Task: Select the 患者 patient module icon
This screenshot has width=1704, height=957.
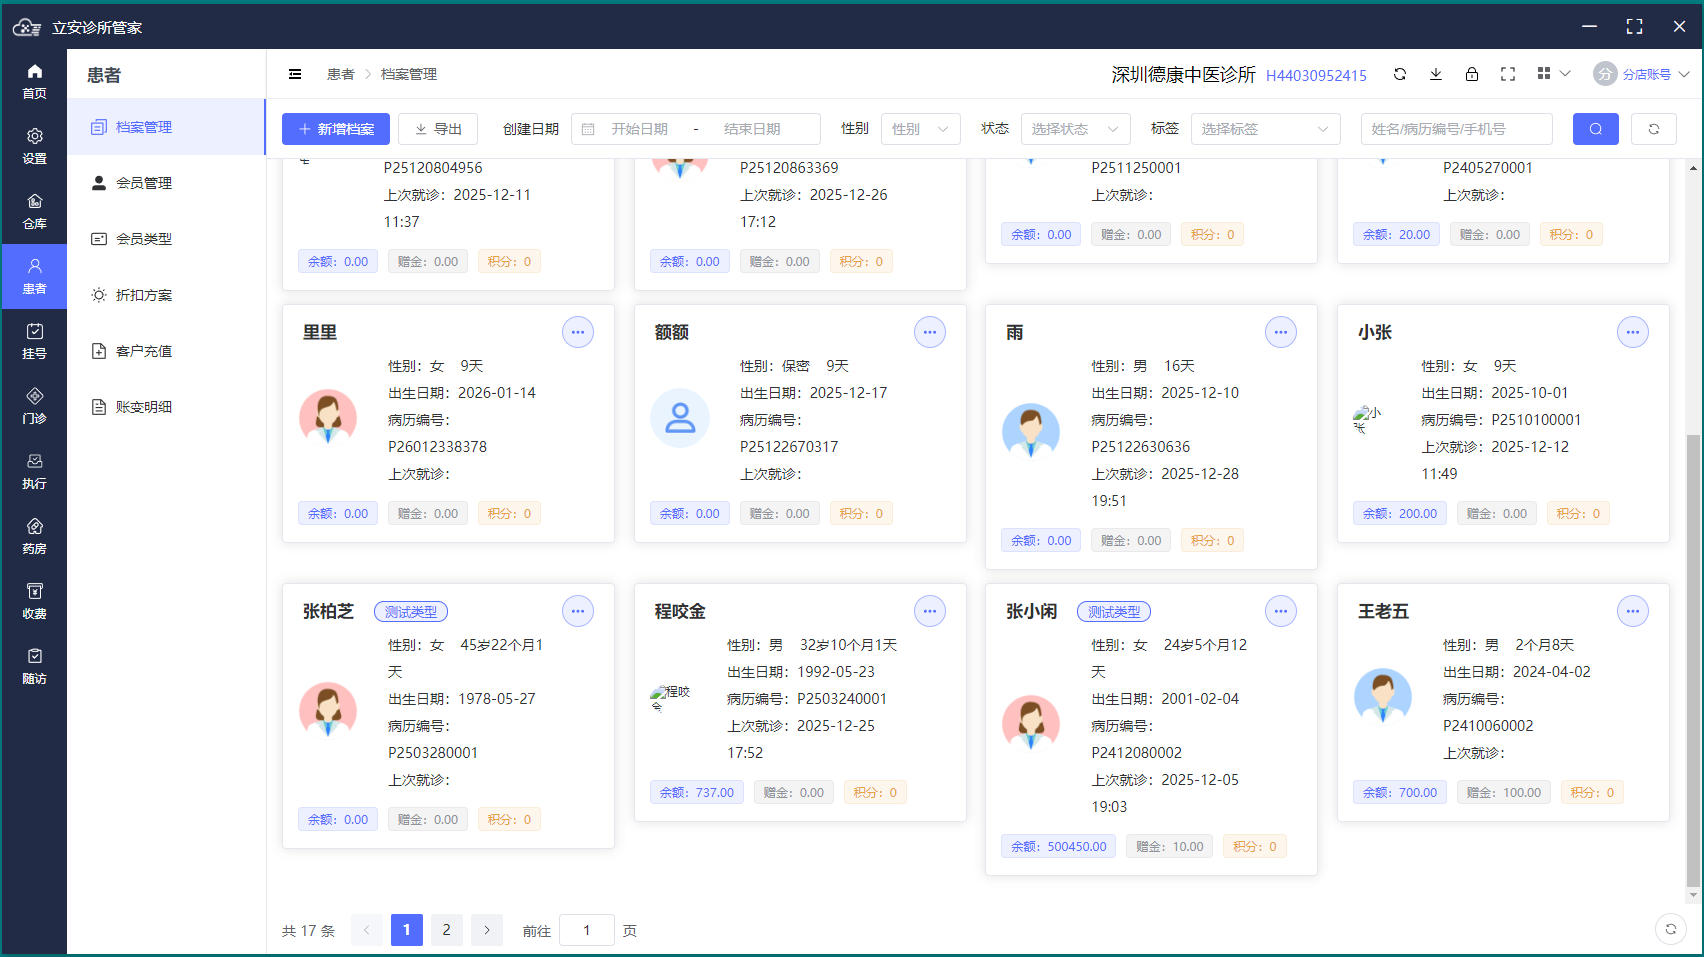Action: coord(34,276)
